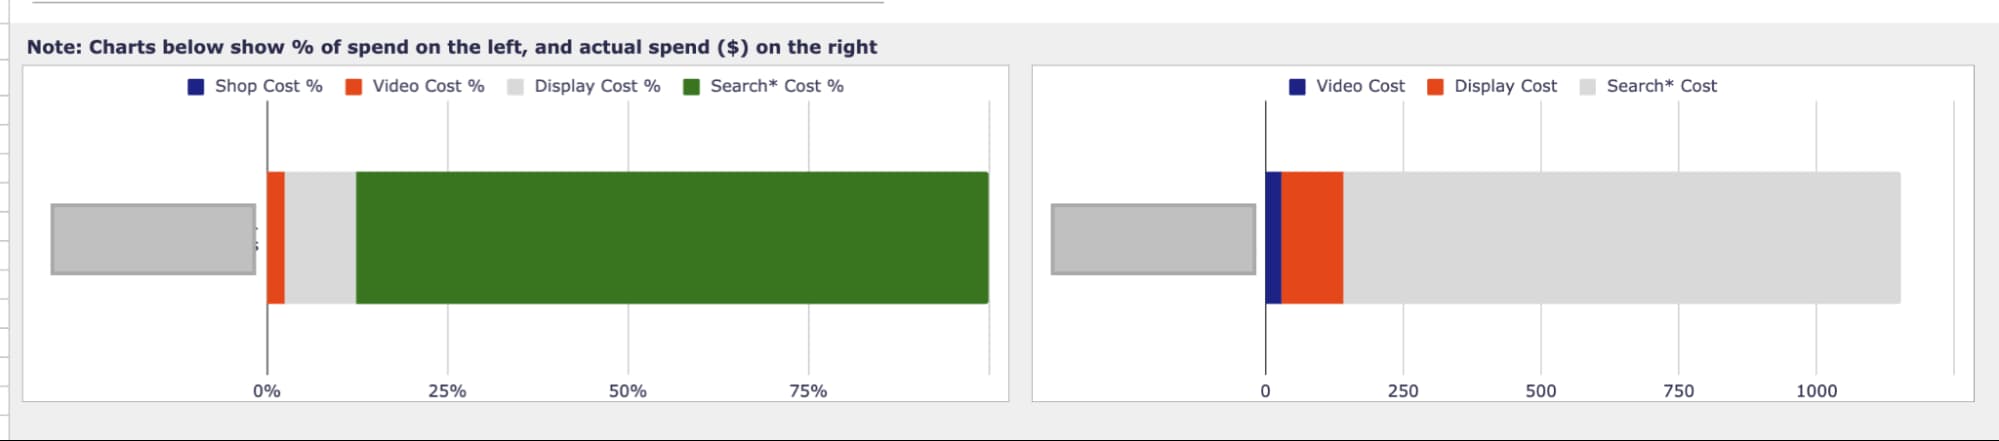Toggle the Shop Cost % legend label

[268, 86]
